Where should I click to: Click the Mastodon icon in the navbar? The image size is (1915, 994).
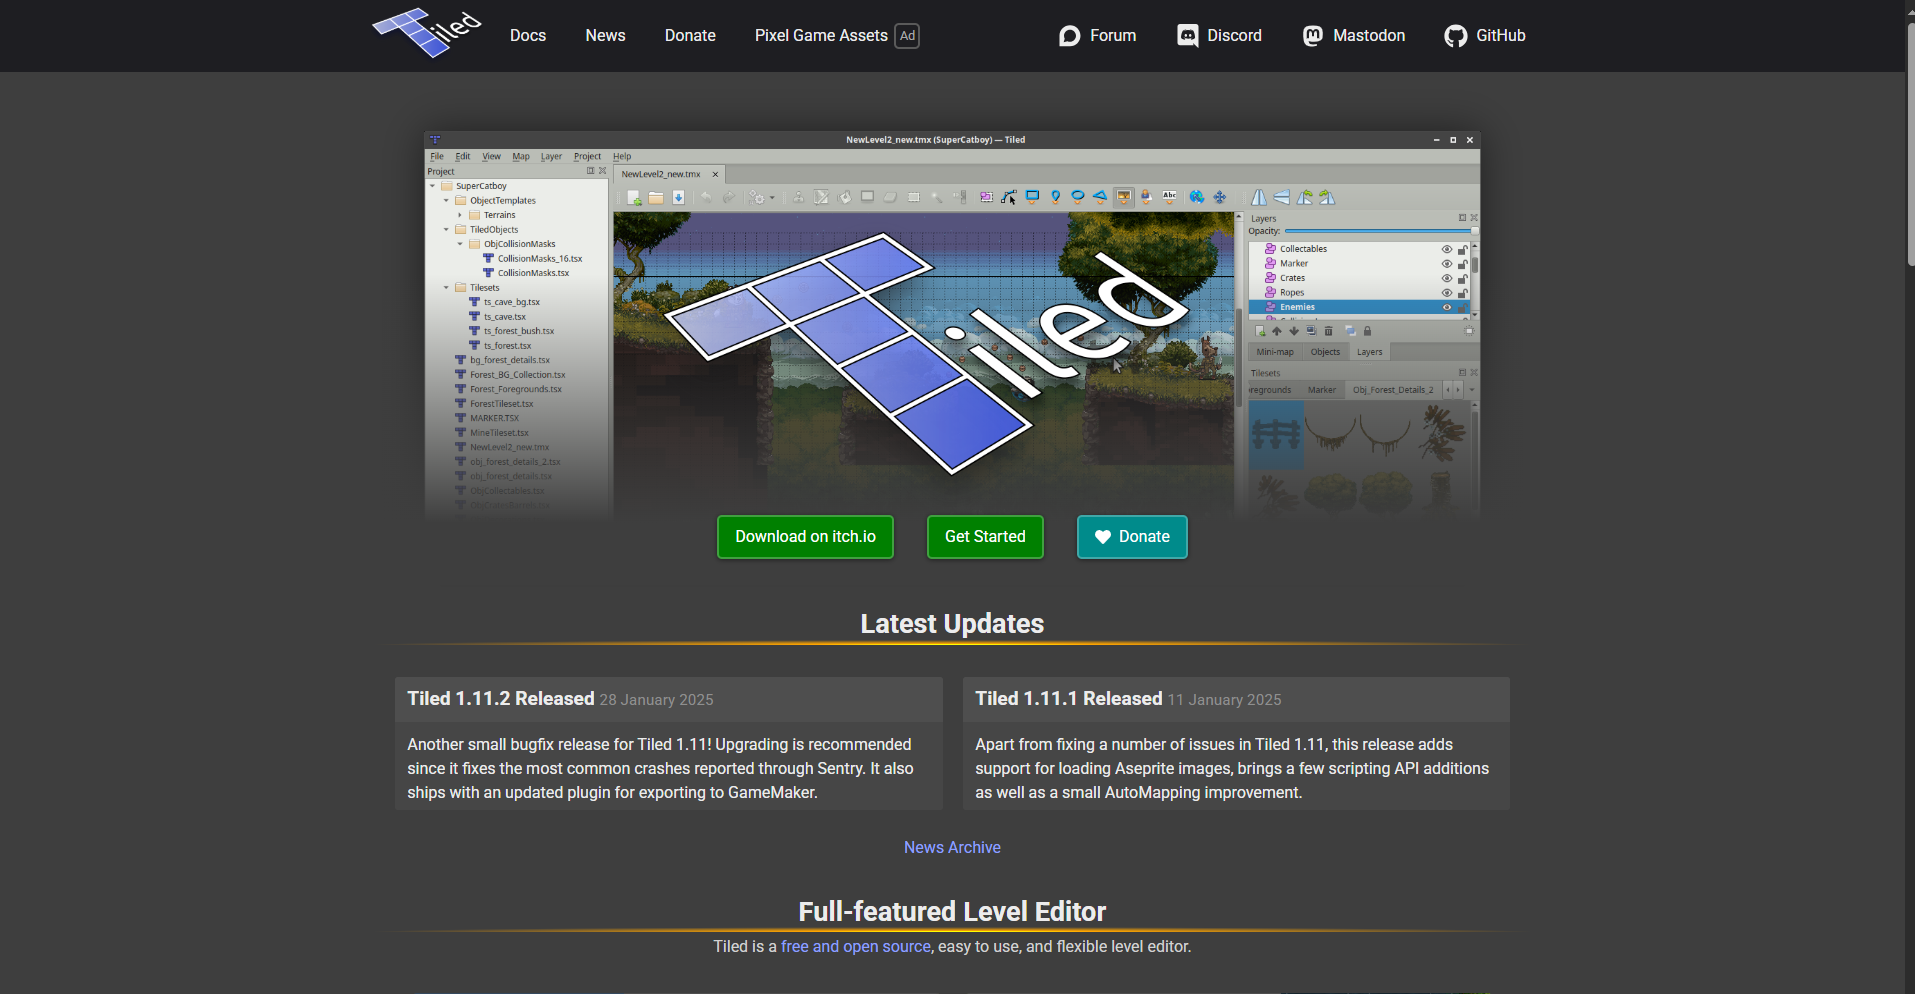[x=1312, y=36]
